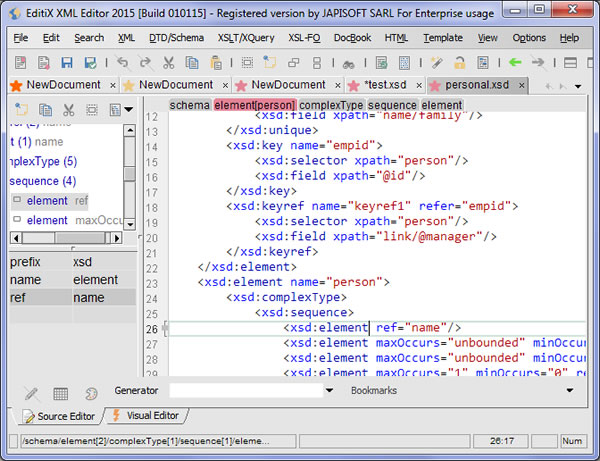
Task: Click the tree vertical scrollbar down arrow
Action: tap(130, 224)
